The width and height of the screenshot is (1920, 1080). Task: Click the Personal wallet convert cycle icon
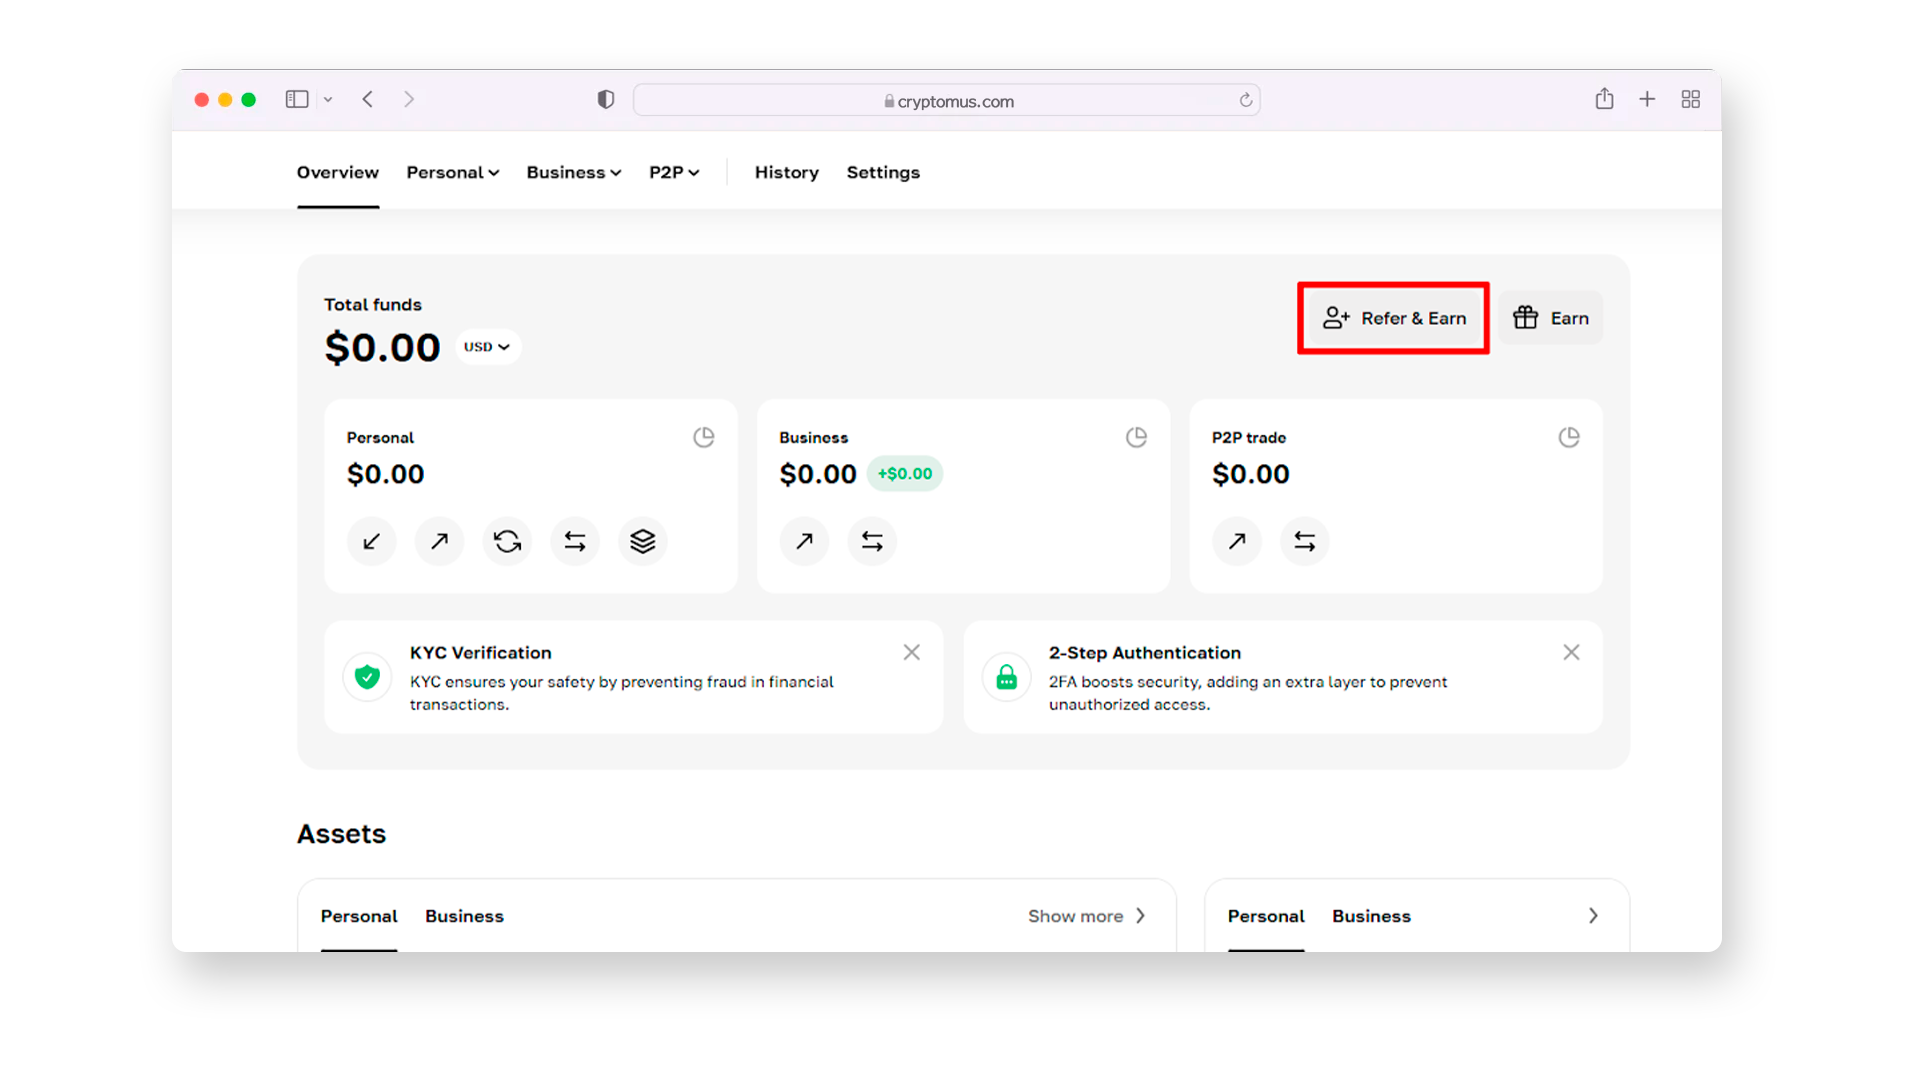(507, 541)
